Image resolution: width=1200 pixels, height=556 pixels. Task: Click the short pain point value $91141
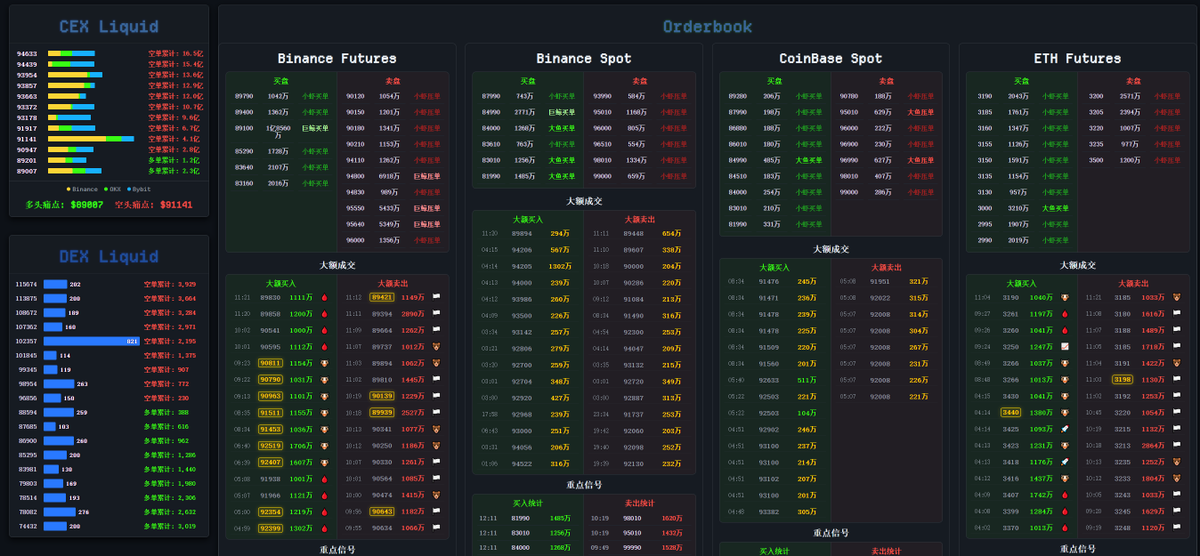(x=176, y=204)
